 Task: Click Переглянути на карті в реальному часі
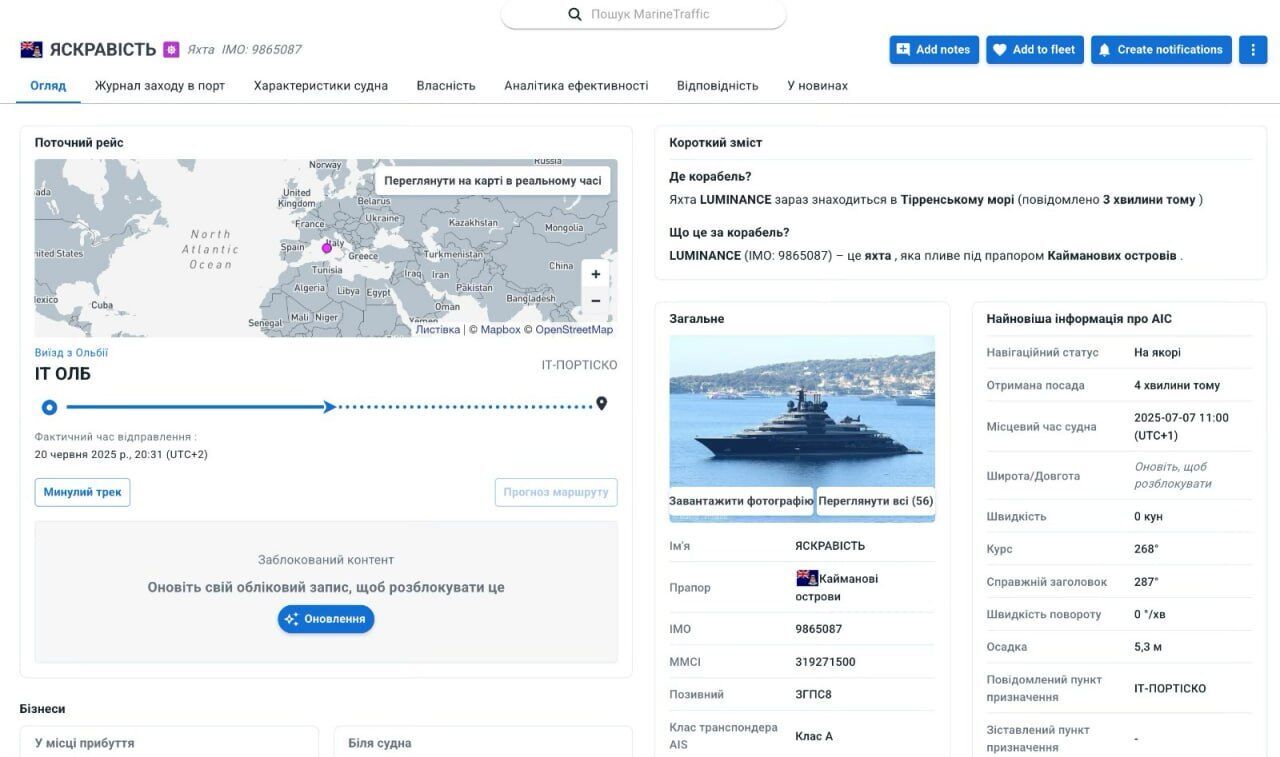[x=493, y=181]
